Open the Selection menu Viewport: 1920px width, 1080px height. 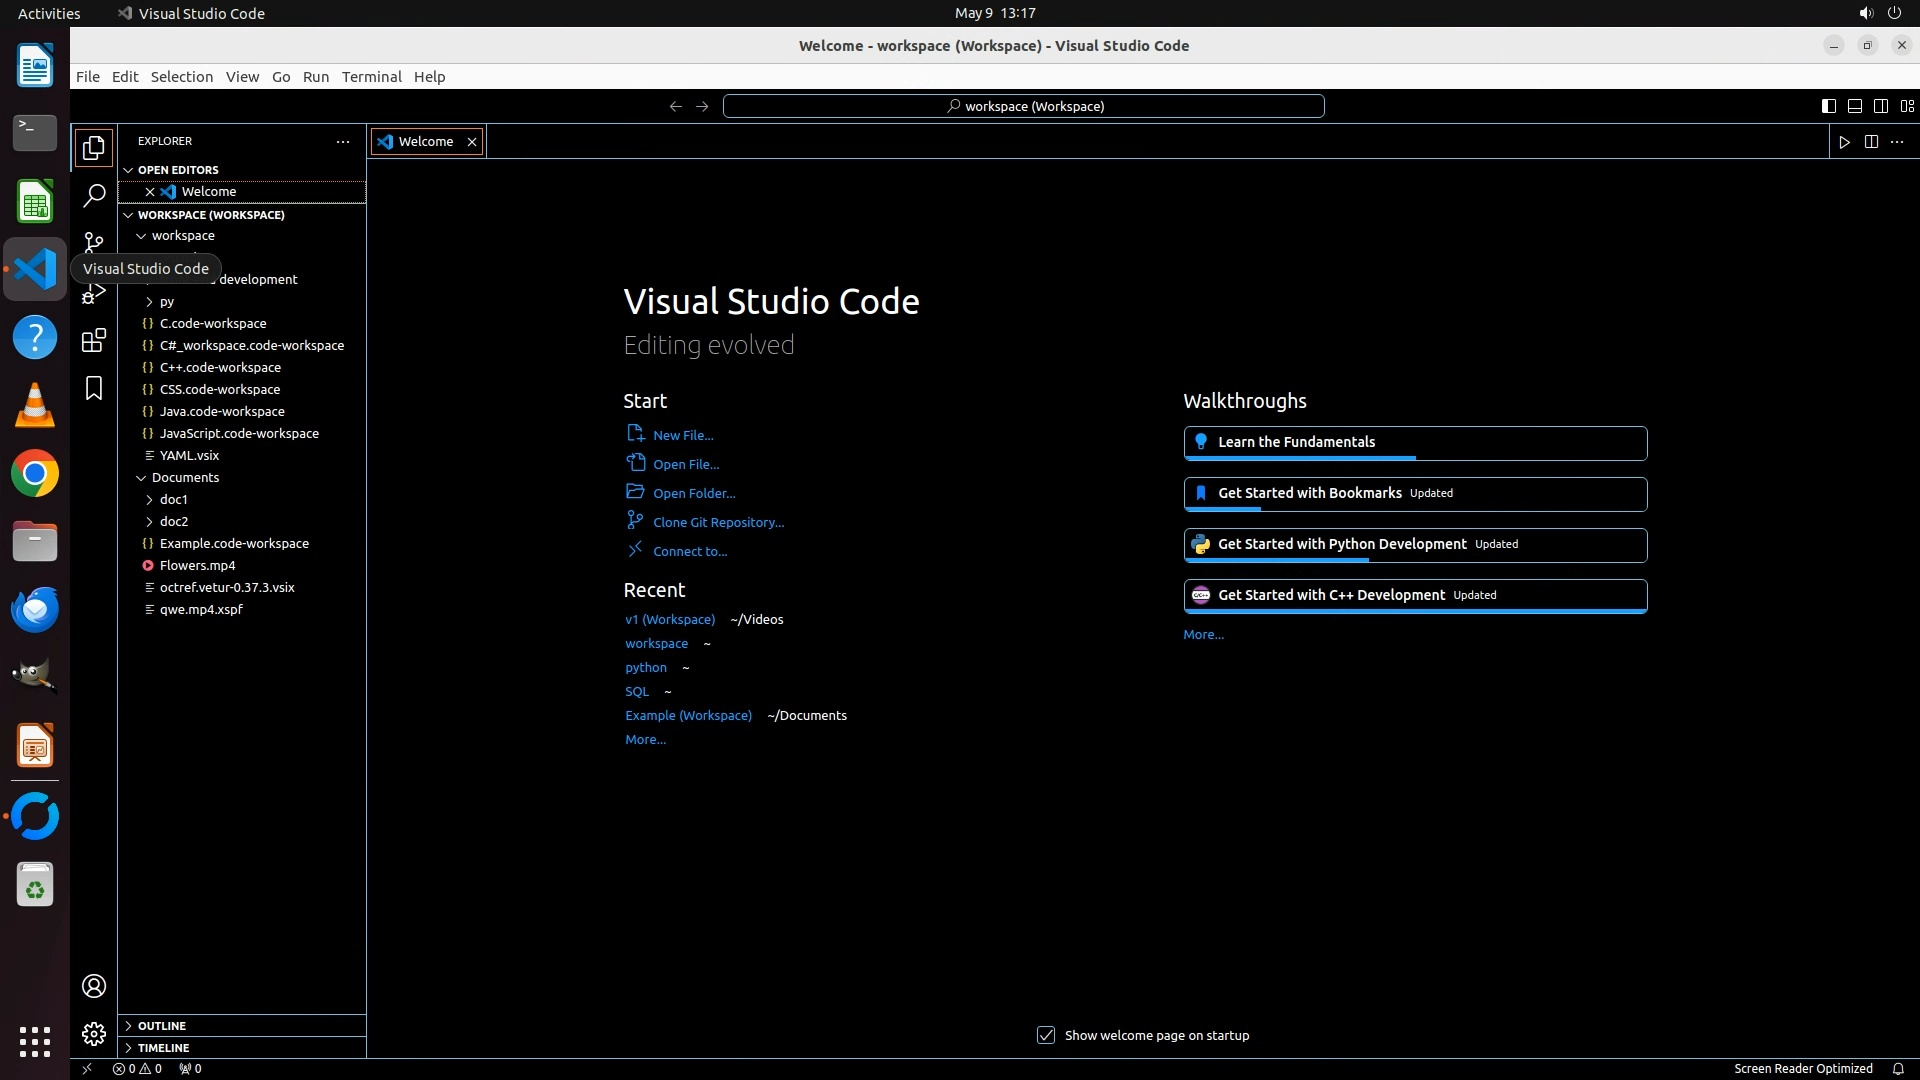(x=181, y=77)
